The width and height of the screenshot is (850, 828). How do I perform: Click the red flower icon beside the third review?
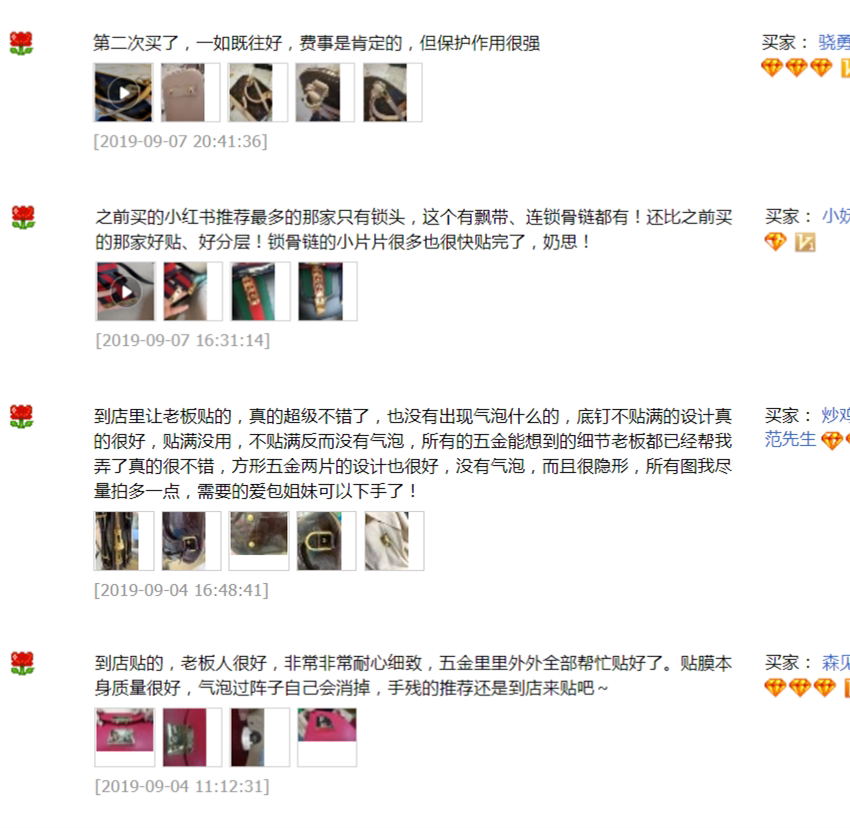[x=22, y=416]
